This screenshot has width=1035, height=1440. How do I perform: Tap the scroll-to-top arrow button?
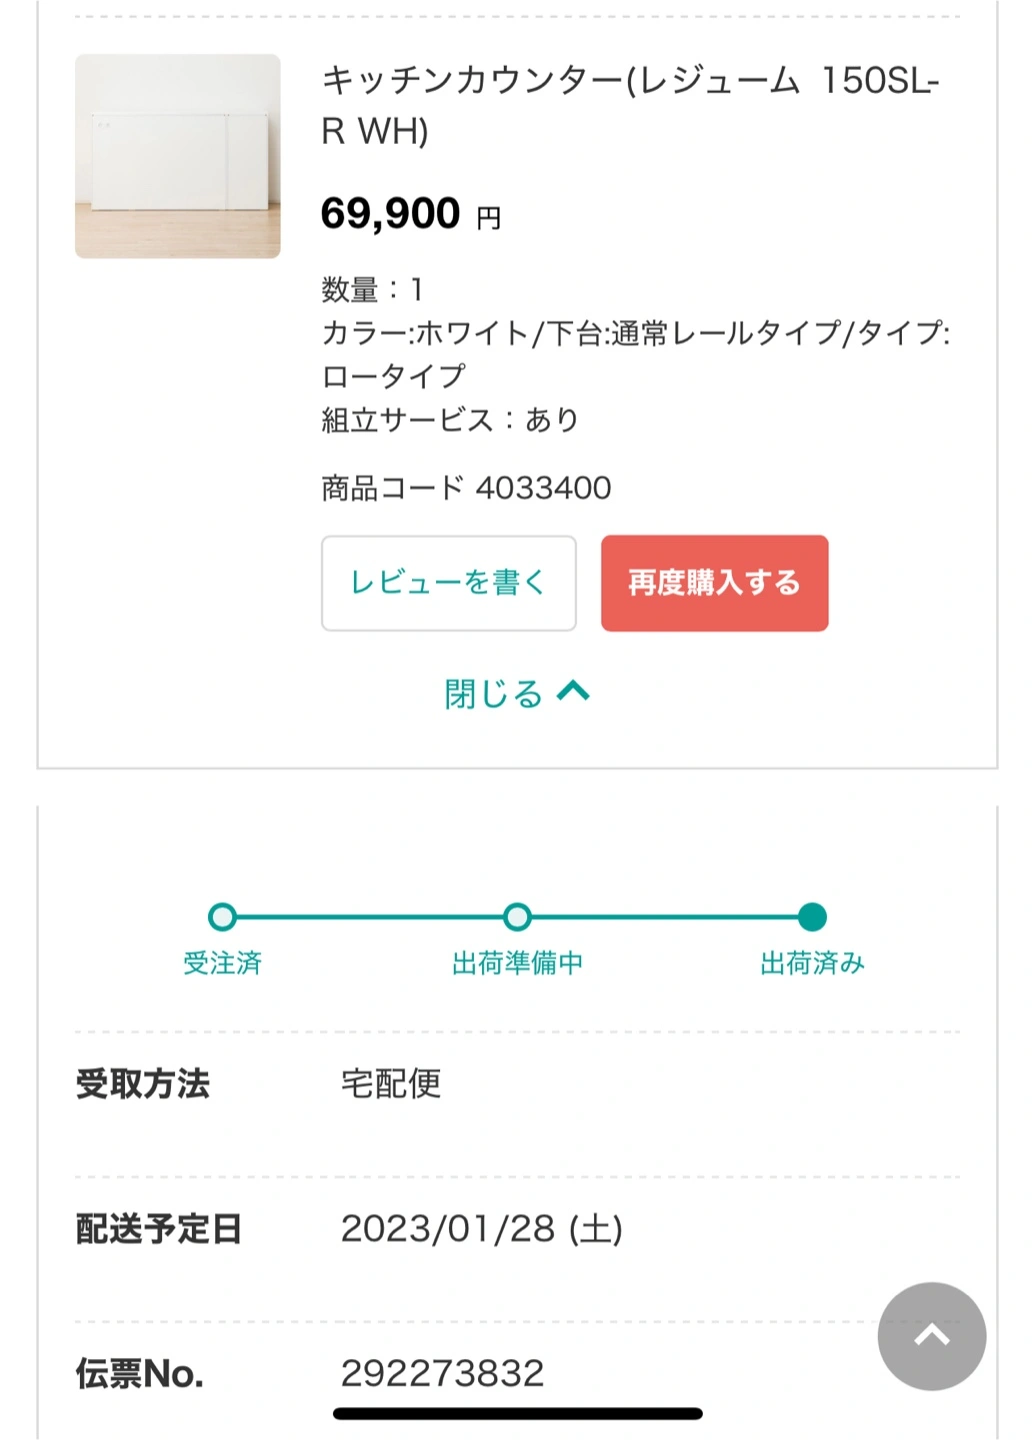931,1336
